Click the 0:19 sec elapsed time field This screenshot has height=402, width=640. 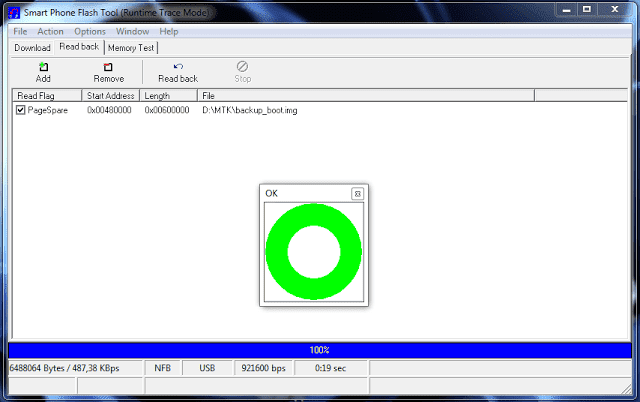tap(331, 368)
